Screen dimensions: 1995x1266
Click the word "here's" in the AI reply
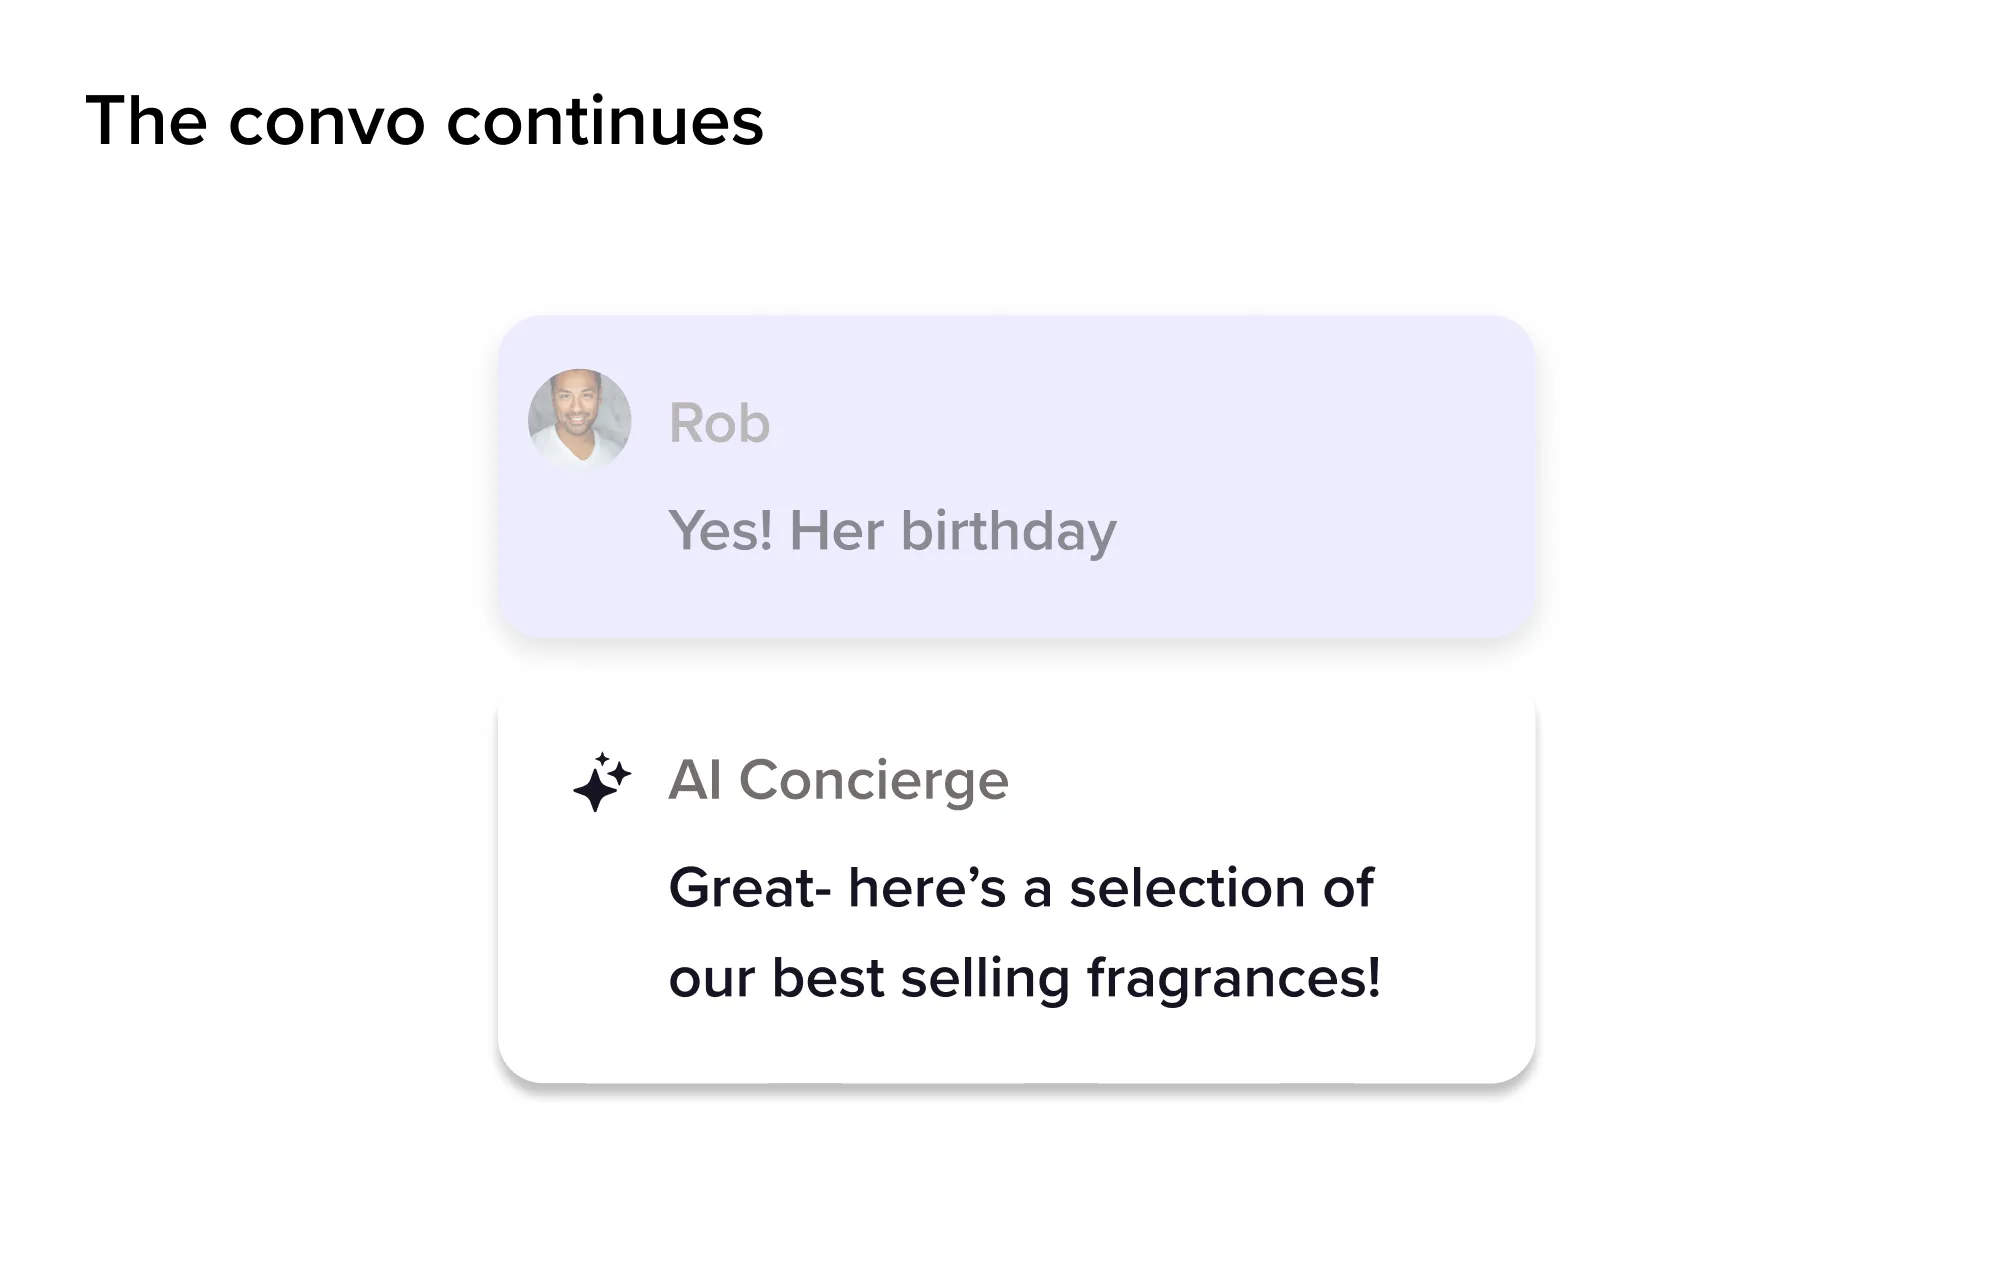926,888
